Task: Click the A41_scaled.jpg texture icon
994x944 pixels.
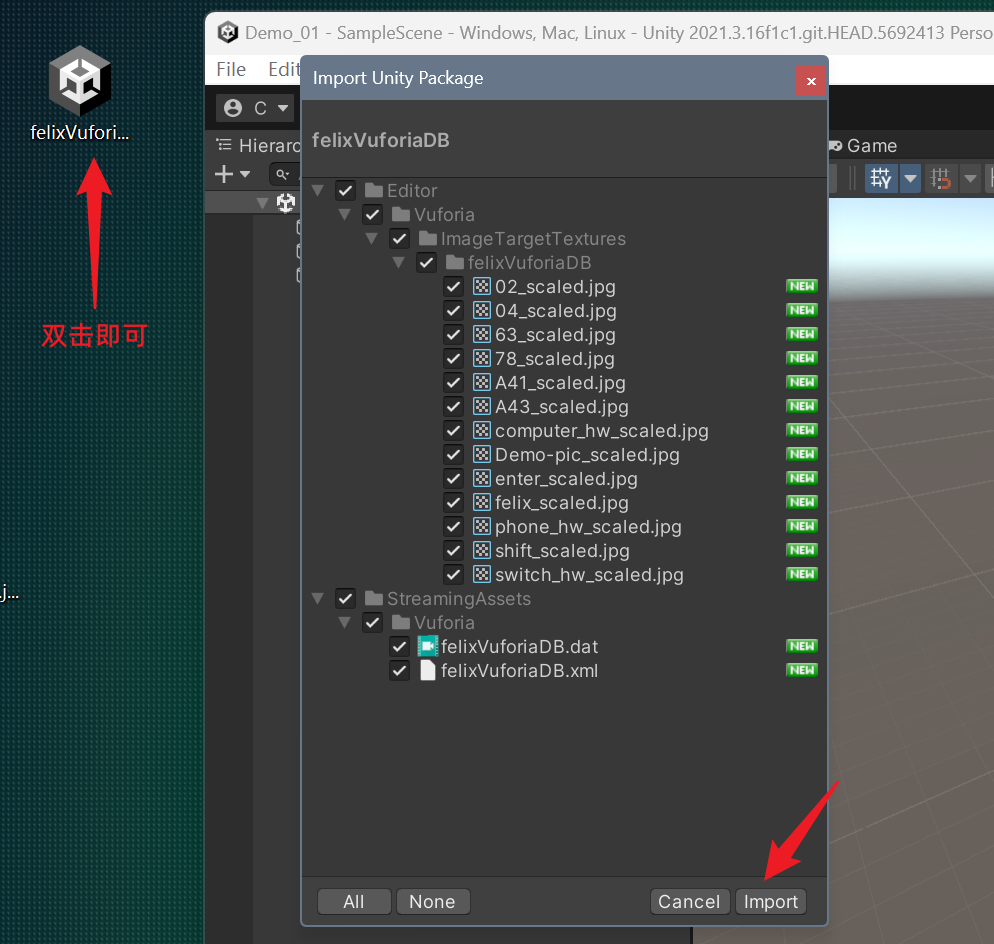Action: 482,382
